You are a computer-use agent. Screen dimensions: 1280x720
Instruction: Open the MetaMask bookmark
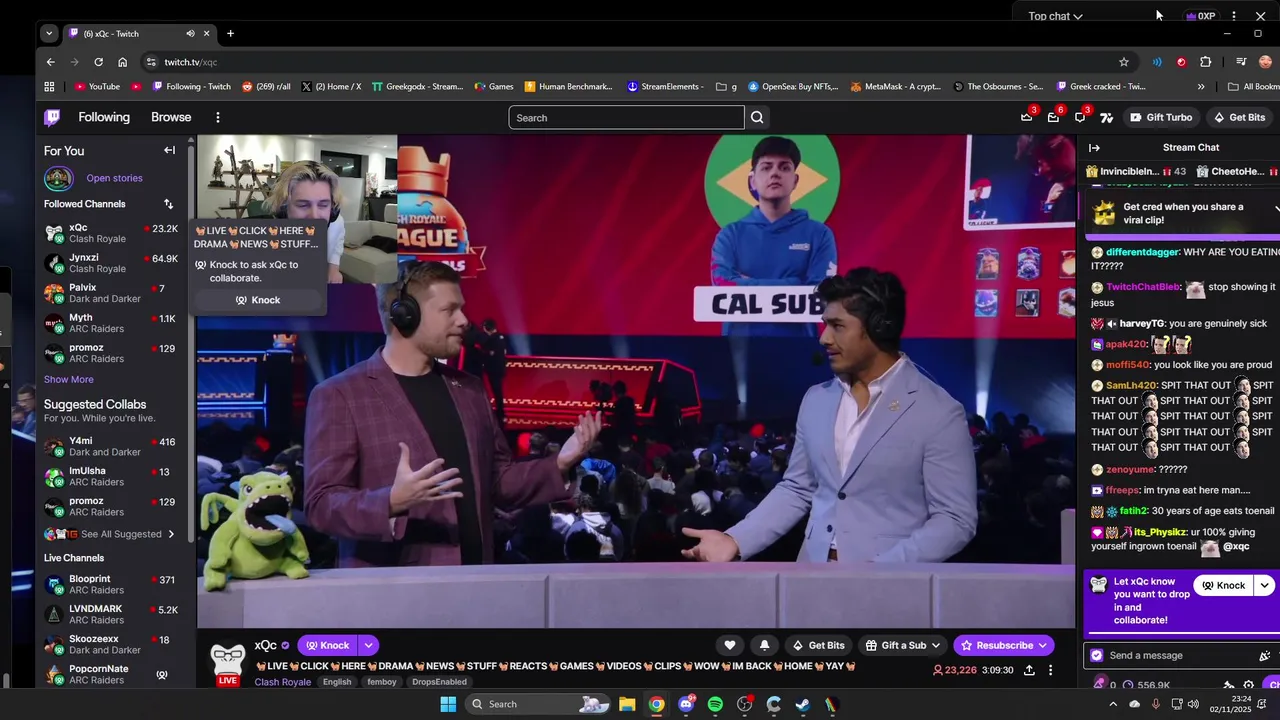pos(895,87)
